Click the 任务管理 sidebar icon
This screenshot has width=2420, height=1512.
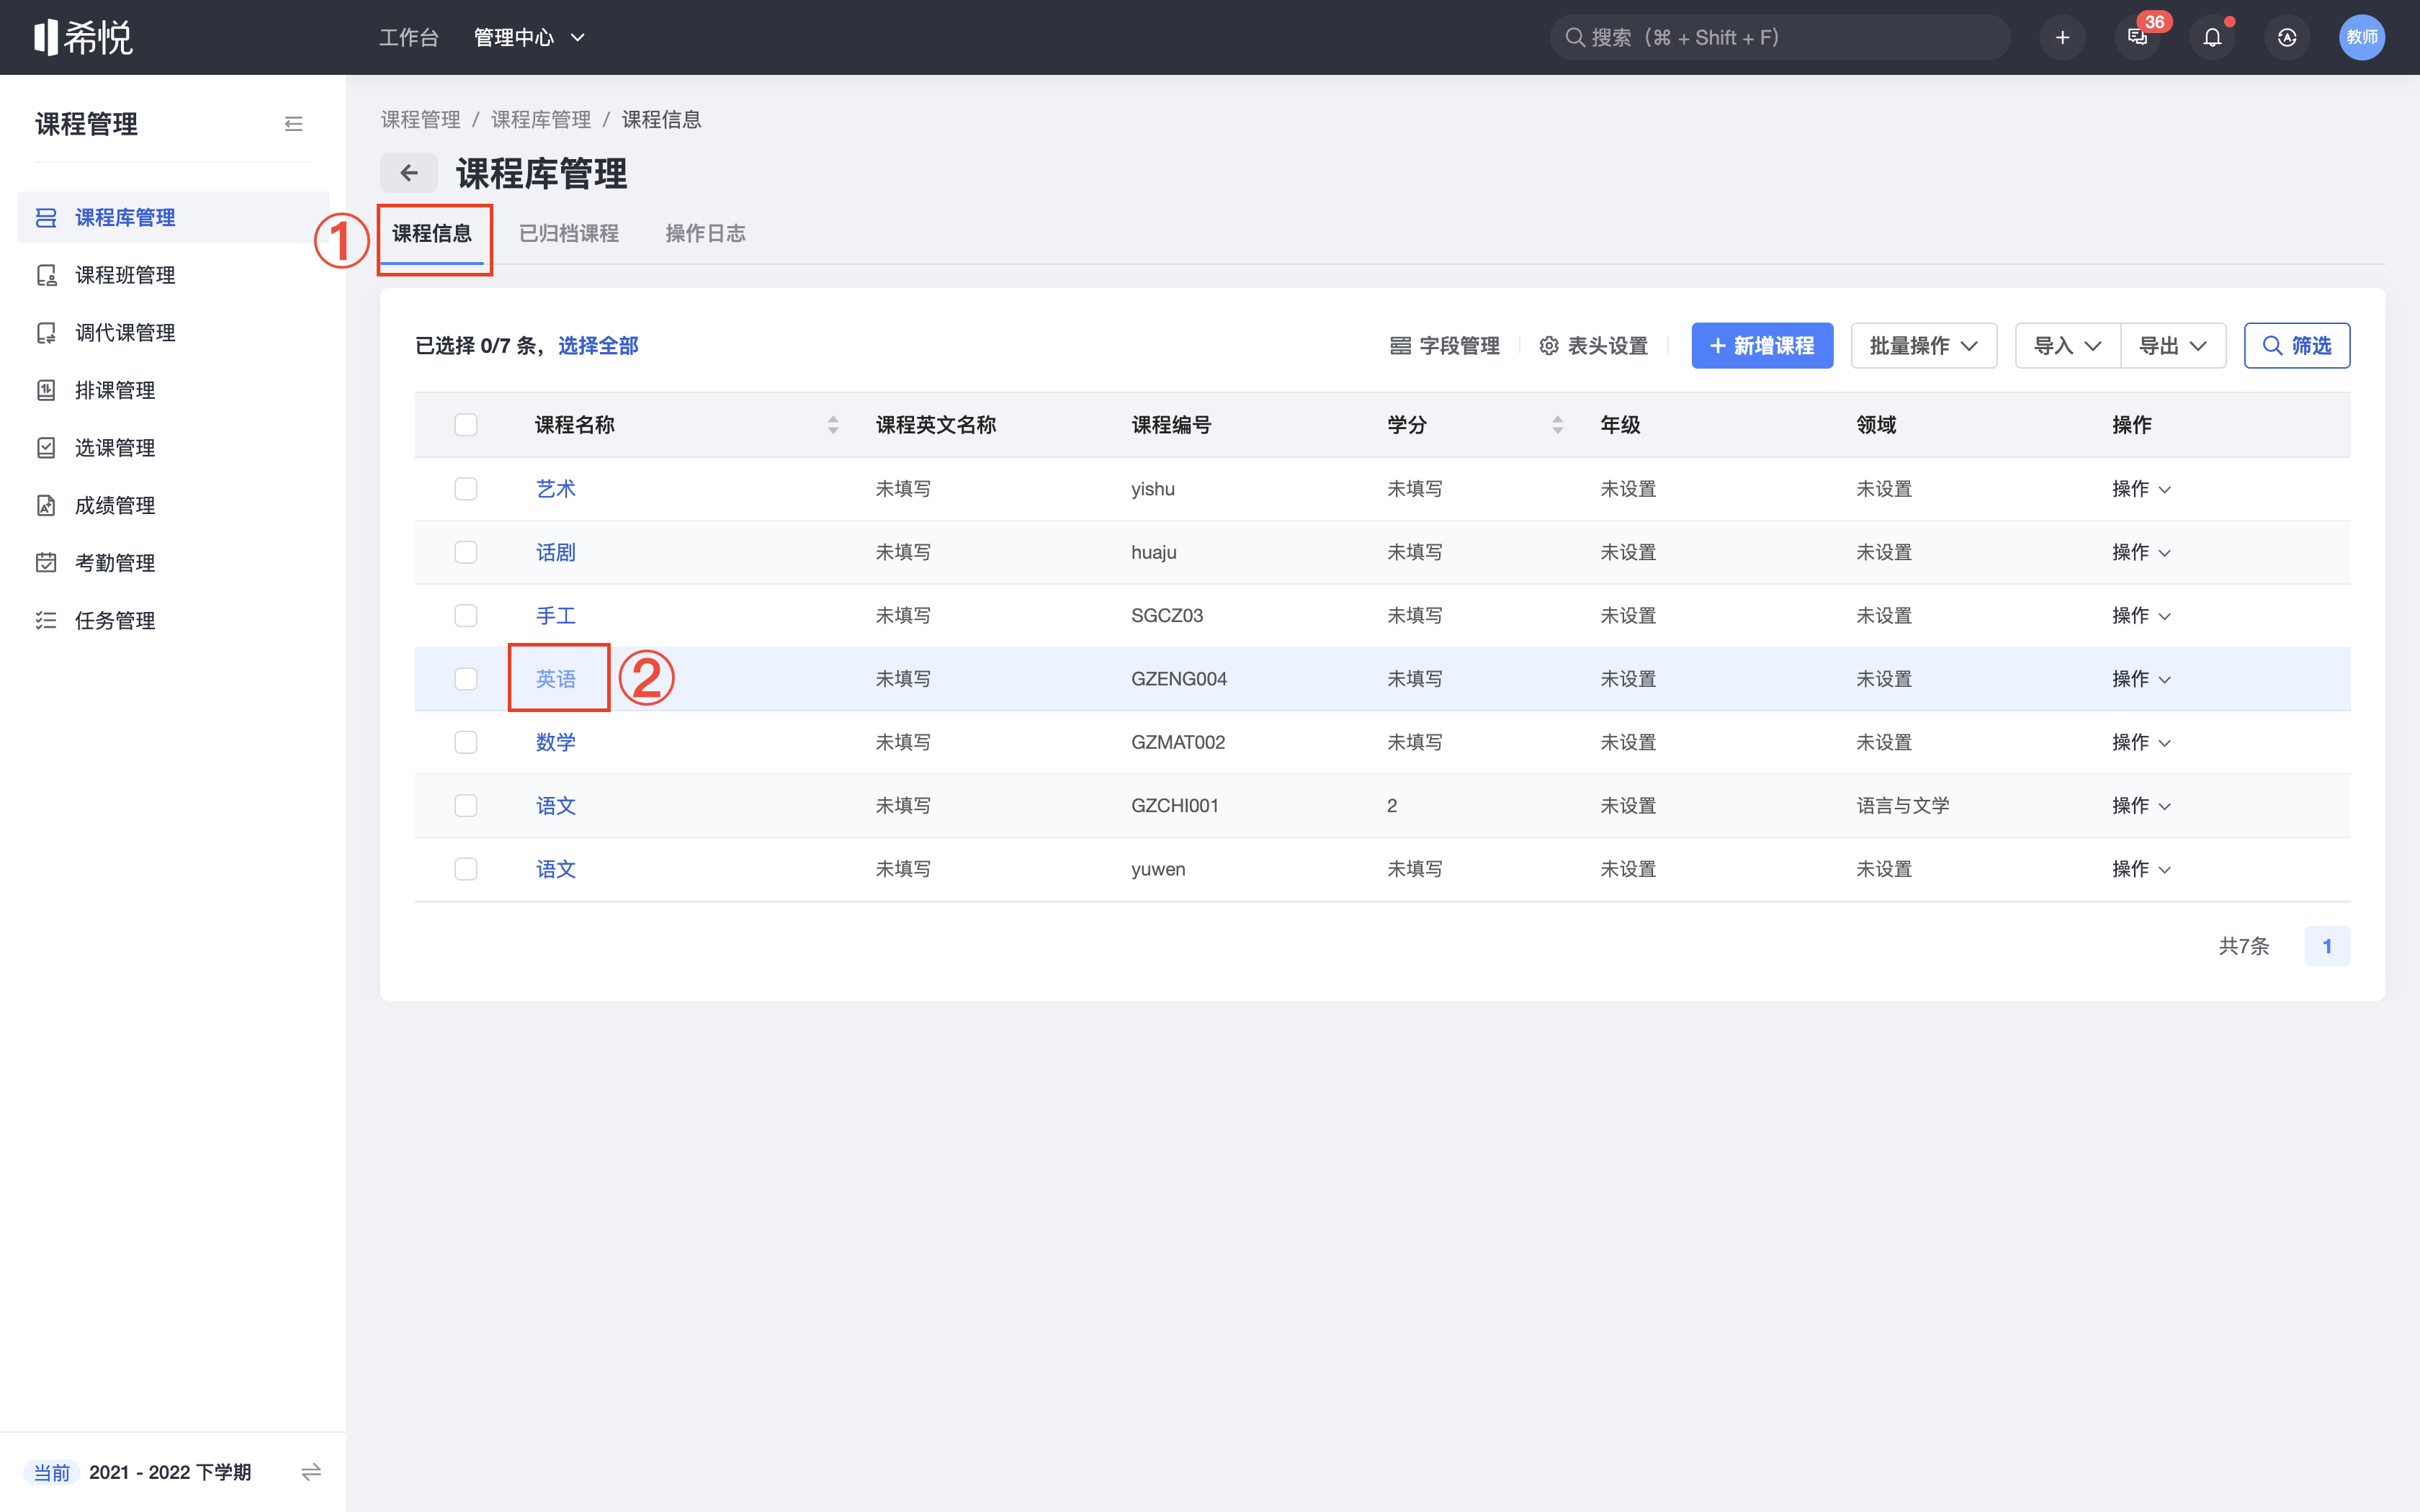(x=46, y=620)
